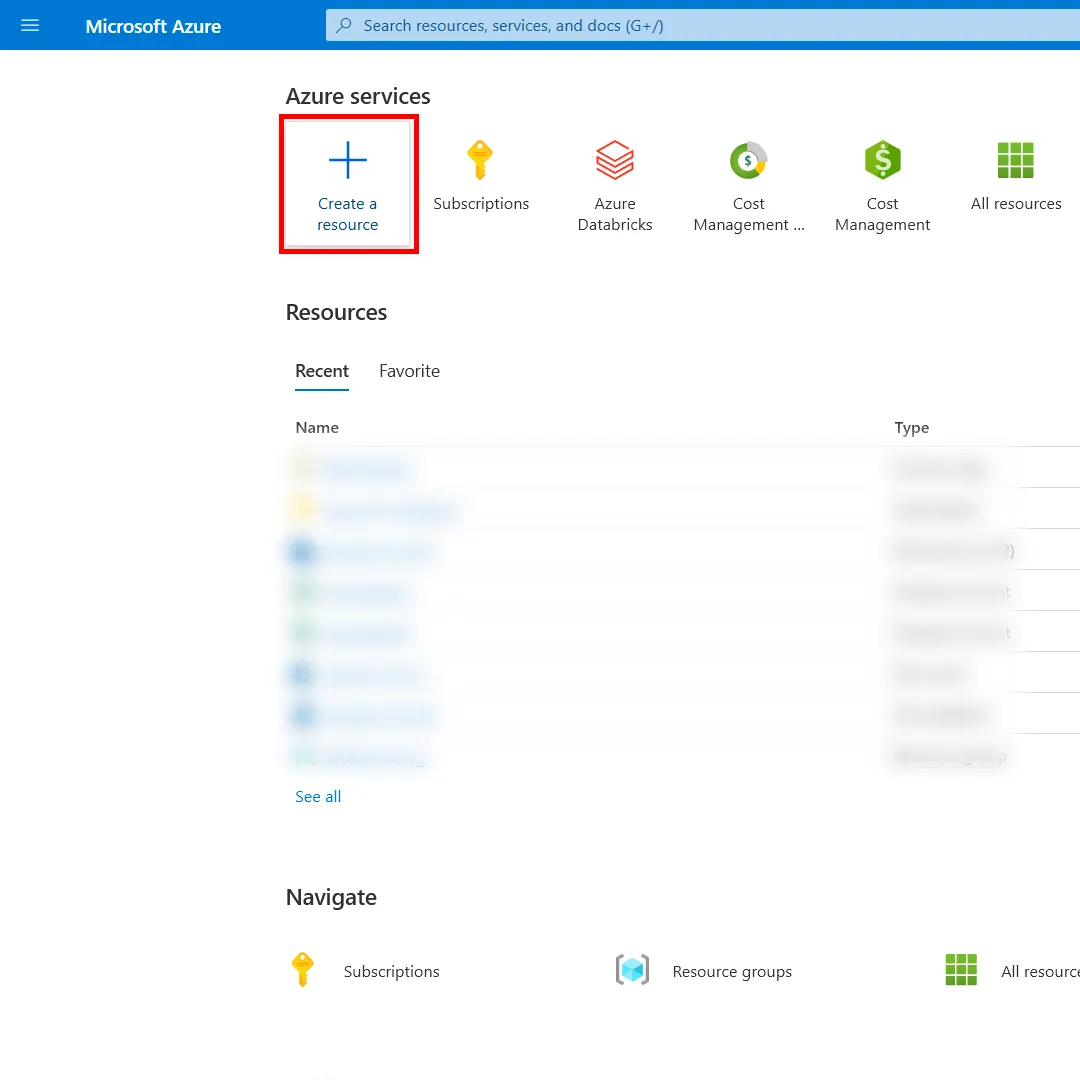Click All resources in the Navigate row
The height and width of the screenshot is (1080, 1080).
click(1040, 971)
